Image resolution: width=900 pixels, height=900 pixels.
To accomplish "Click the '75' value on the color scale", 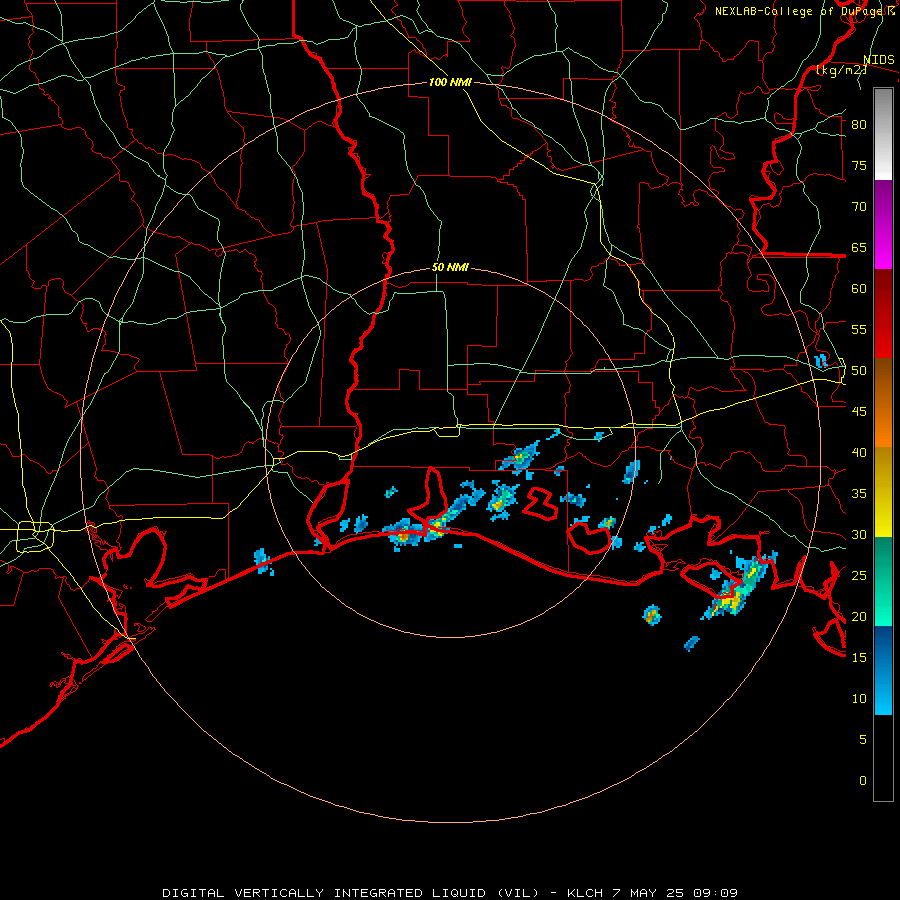I will (859, 166).
